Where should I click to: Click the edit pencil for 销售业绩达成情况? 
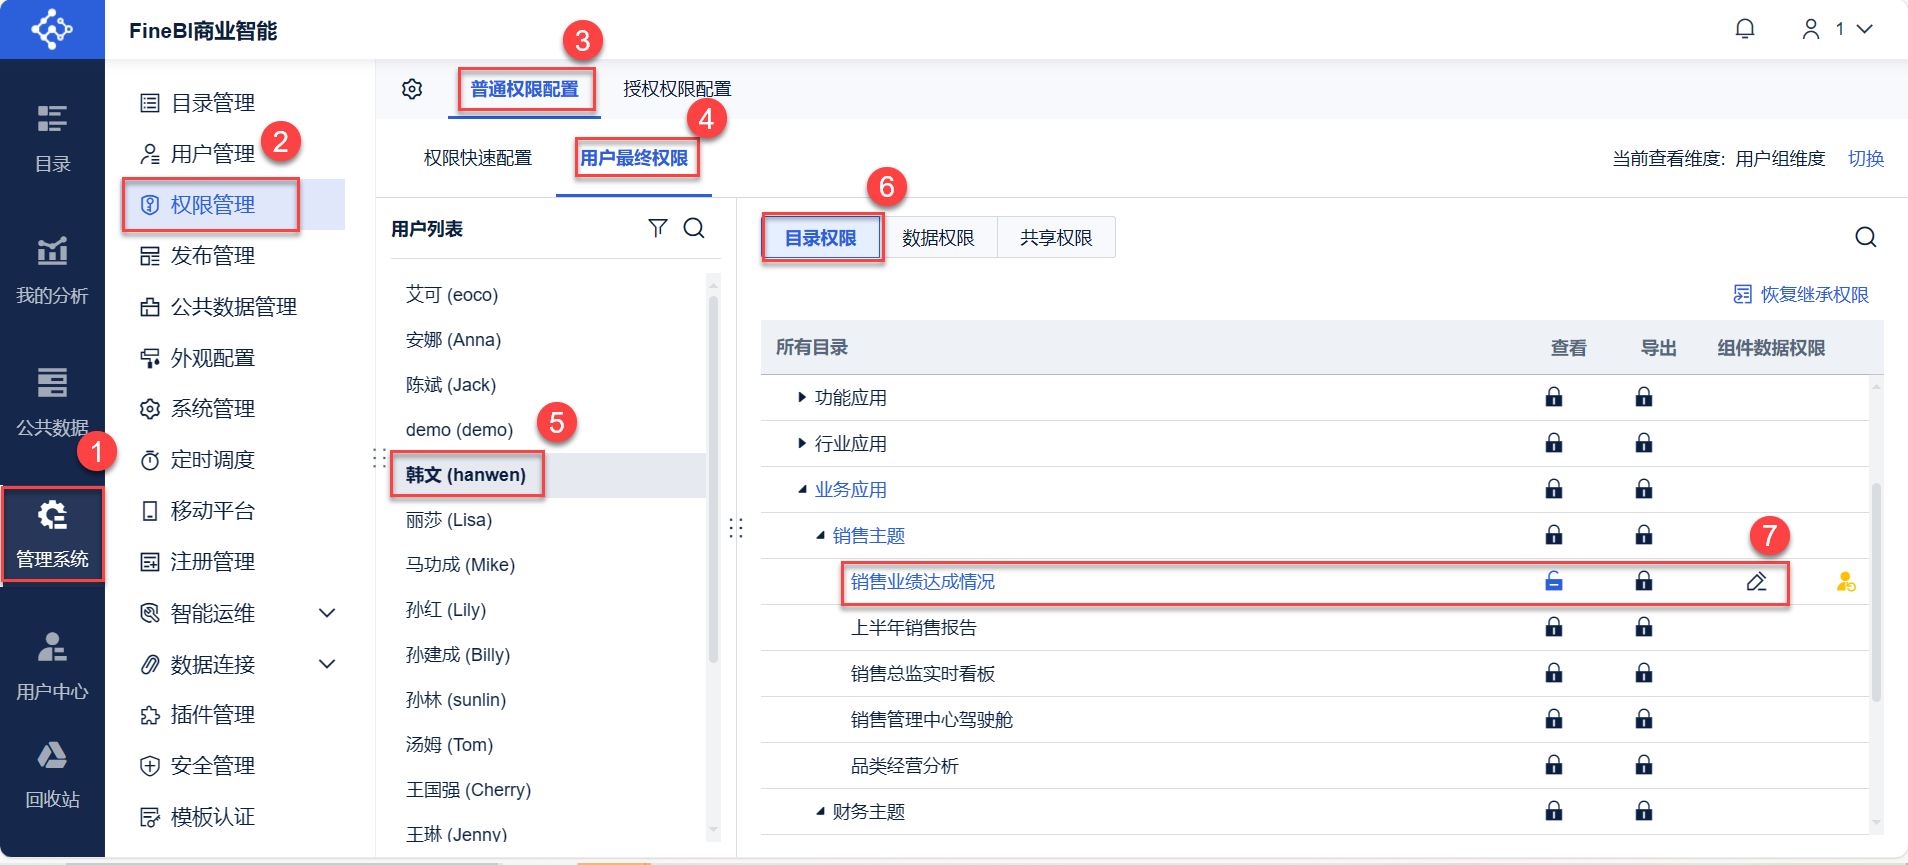[1756, 582]
